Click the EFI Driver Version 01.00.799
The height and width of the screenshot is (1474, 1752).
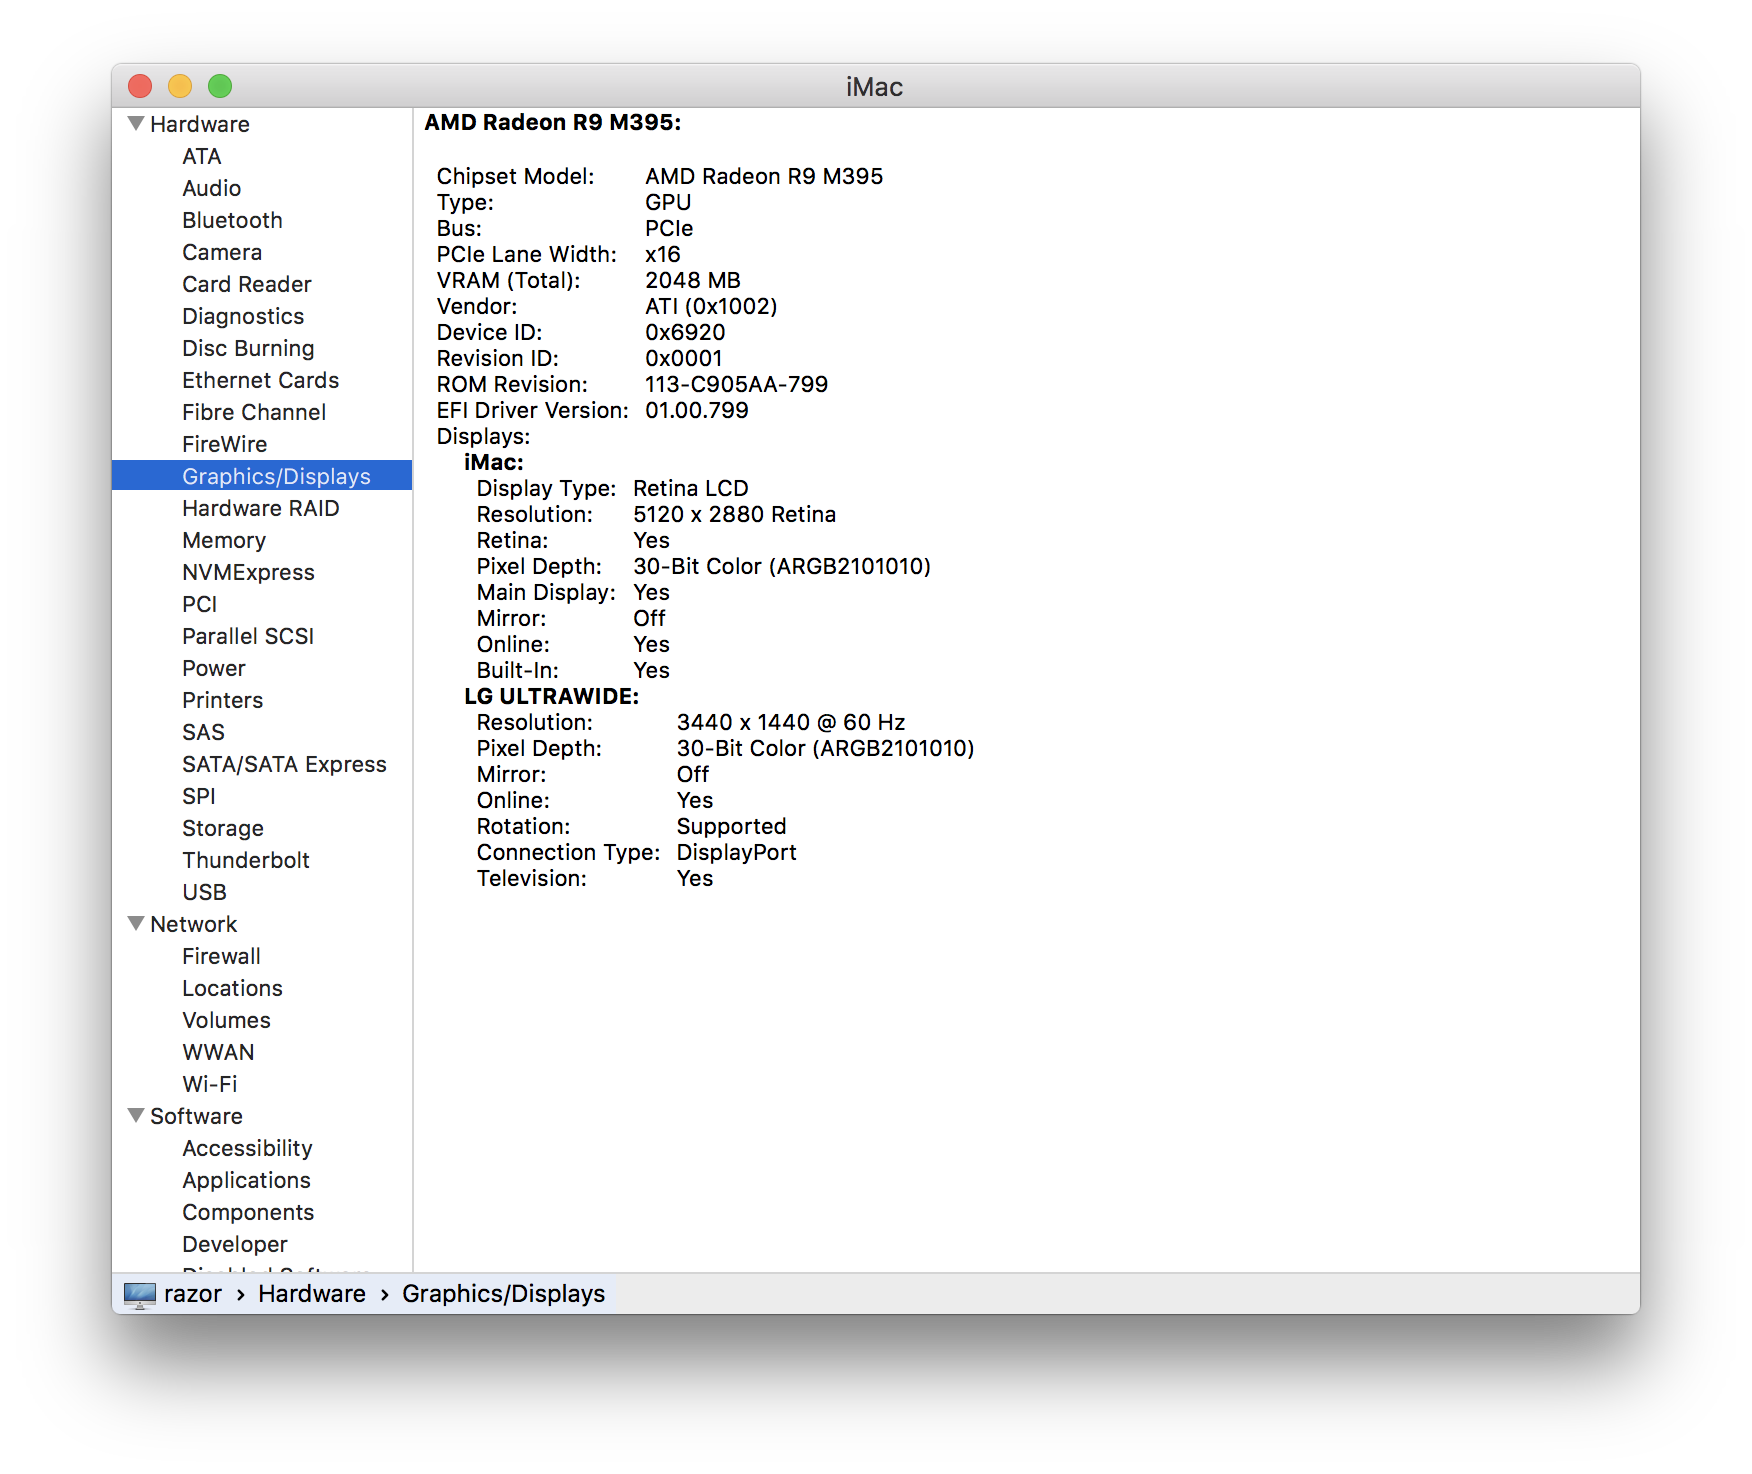(696, 410)
